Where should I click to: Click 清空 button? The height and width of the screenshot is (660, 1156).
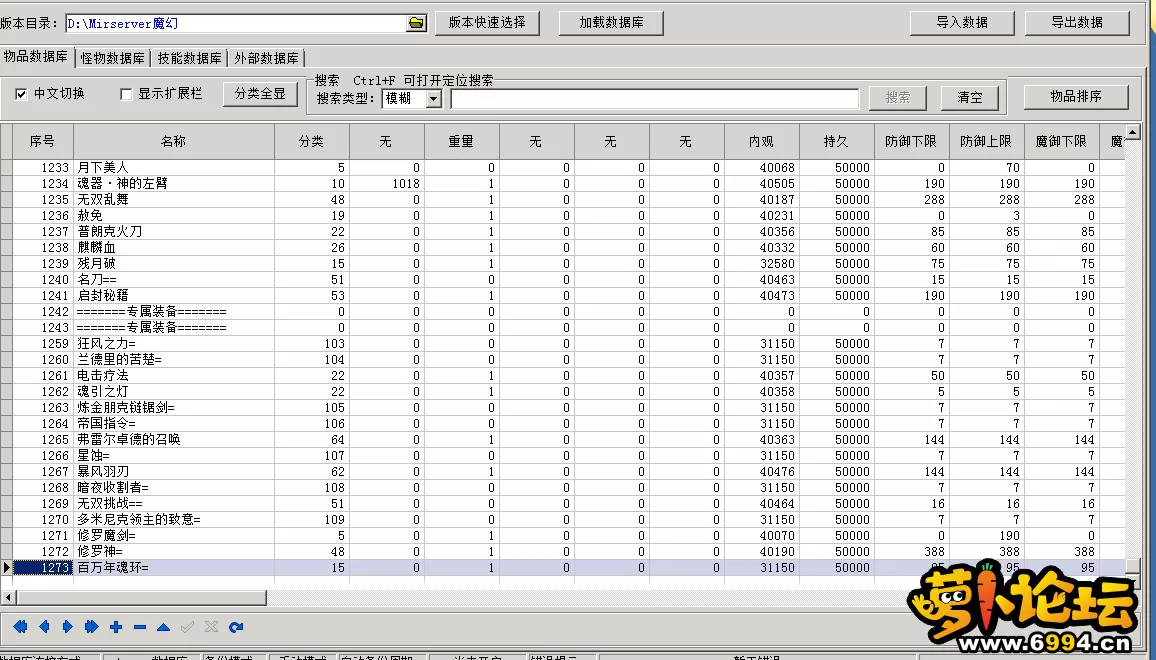point(970,97)
